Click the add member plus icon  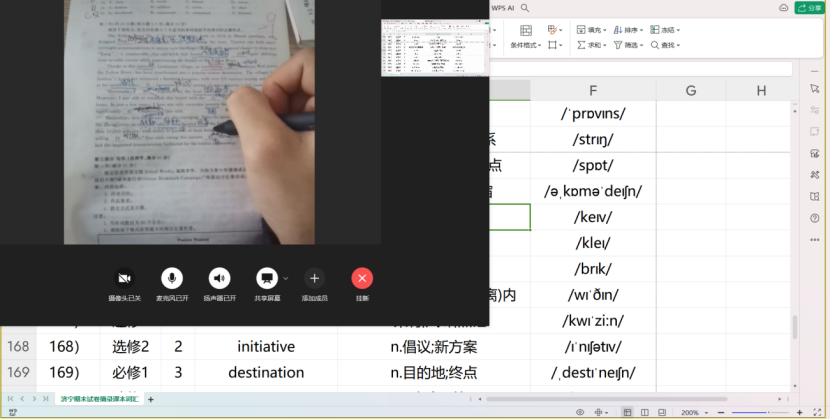[x=314, y=278]
